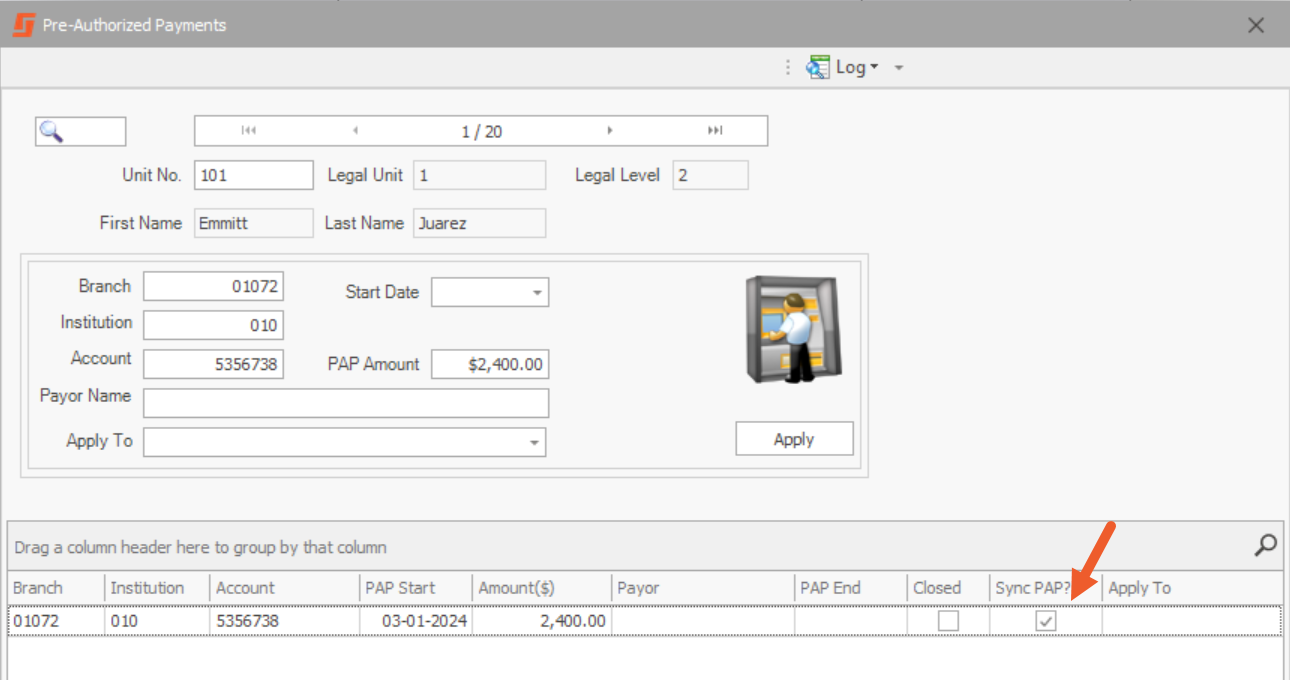Sort by the PAP Start column header
Screen dimensions: 1290x680
(x=415, y=588)
